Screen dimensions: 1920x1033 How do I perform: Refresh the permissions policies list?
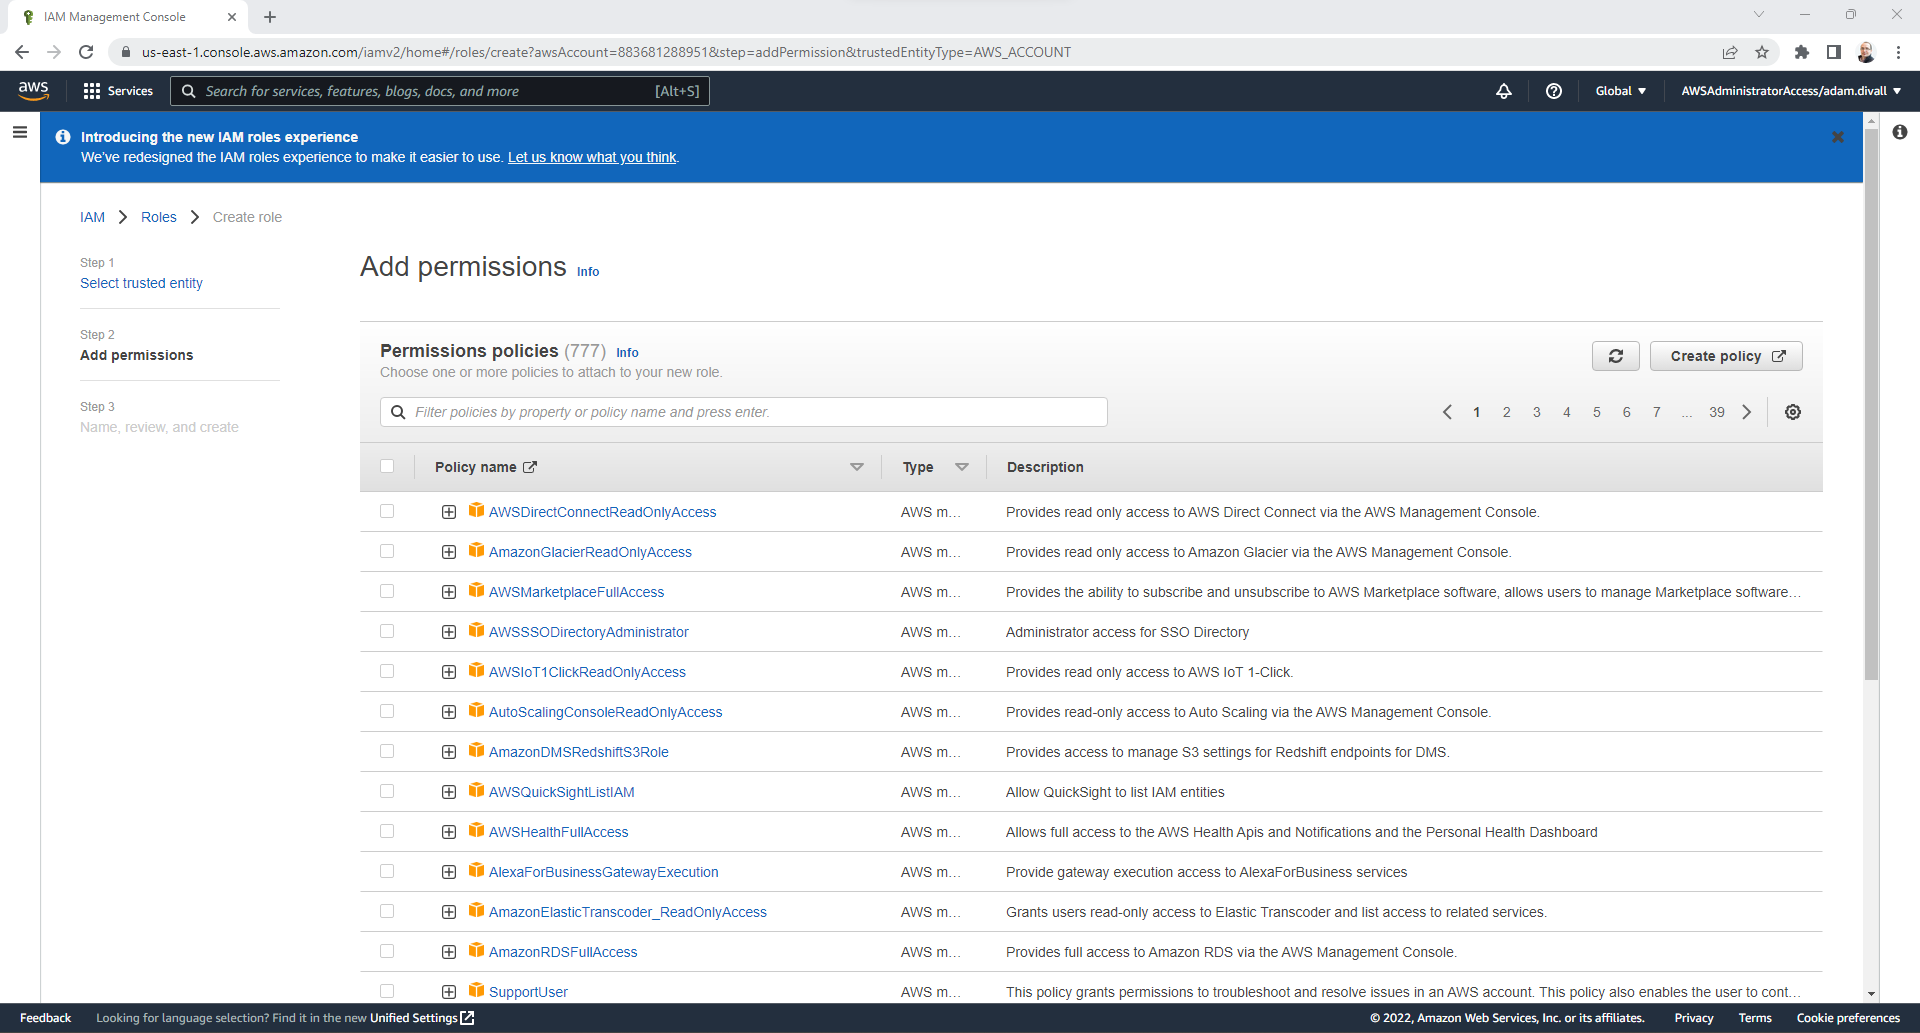click(x=1615, y=356)
